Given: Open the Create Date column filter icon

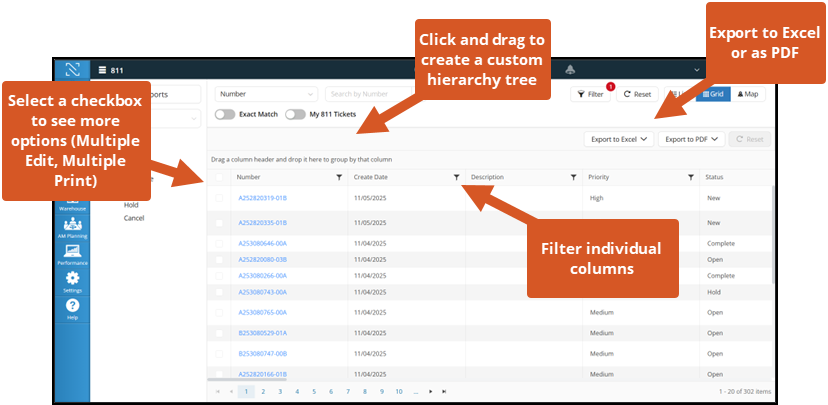Looking at the screenshot, I should point(457,177).
